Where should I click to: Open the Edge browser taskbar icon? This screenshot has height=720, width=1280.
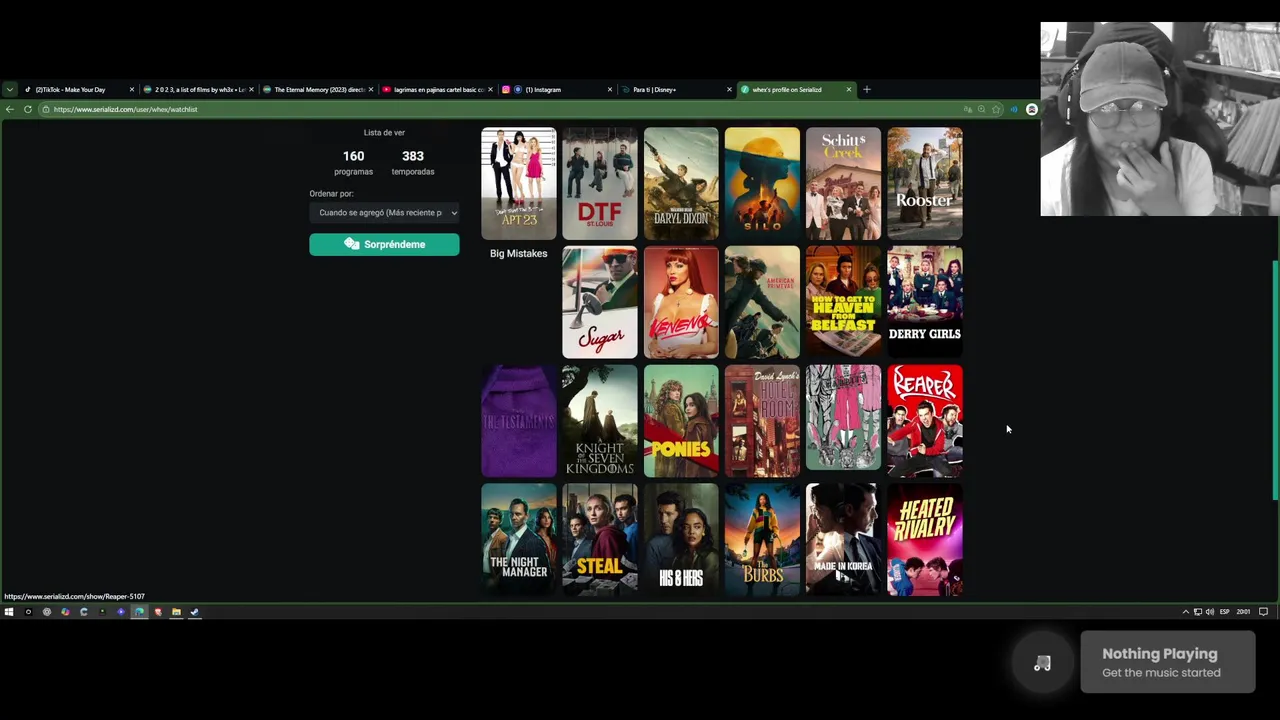(139, 612)
